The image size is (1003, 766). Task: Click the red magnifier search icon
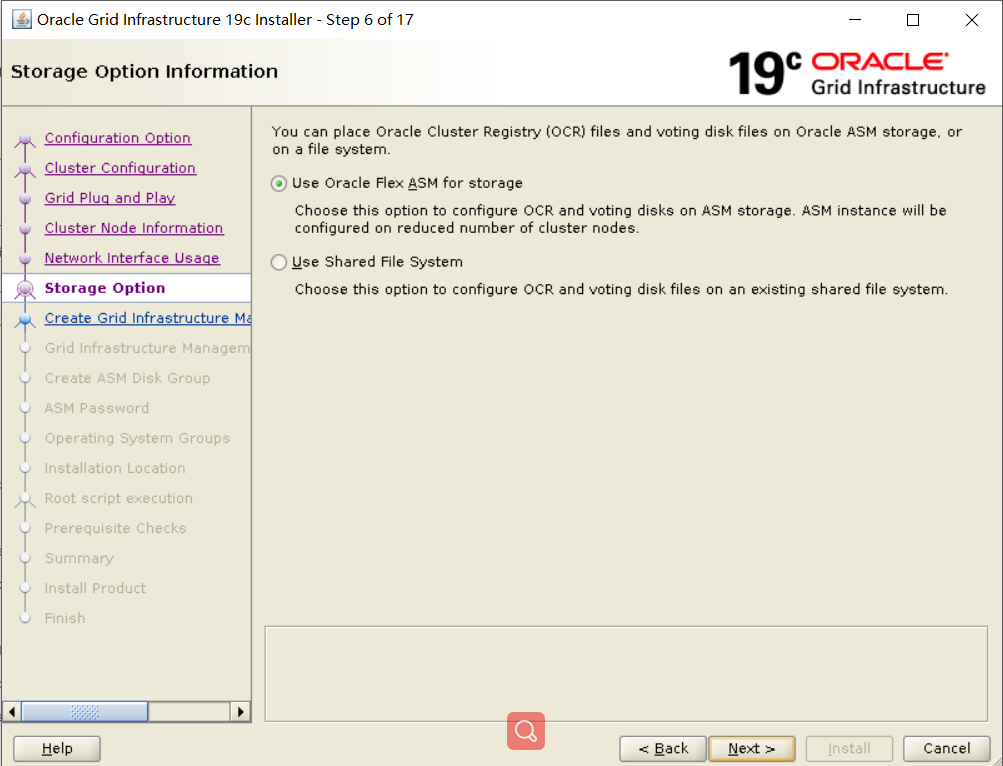(x=526, y=731)
